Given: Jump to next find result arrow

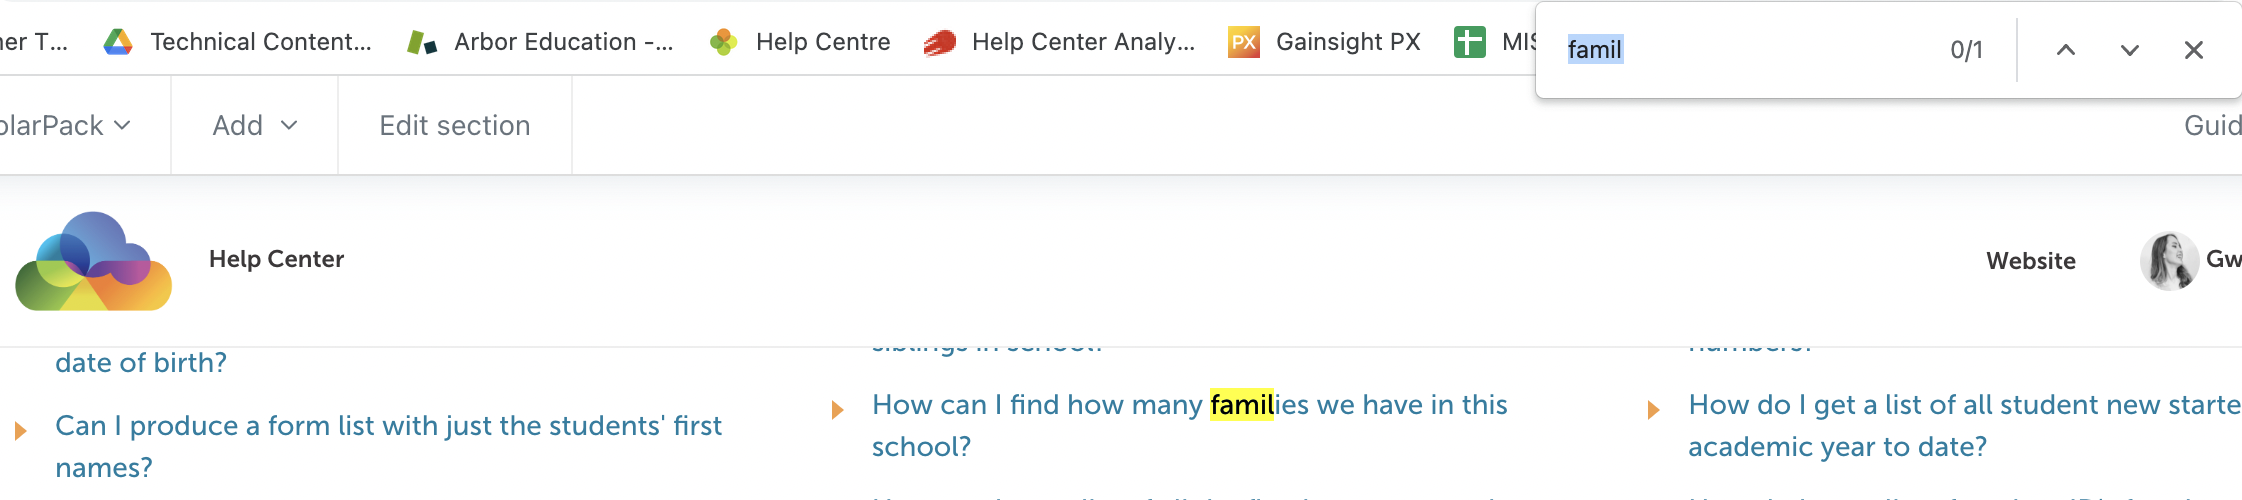Looking at the screenshot, I should [2129, 50].
